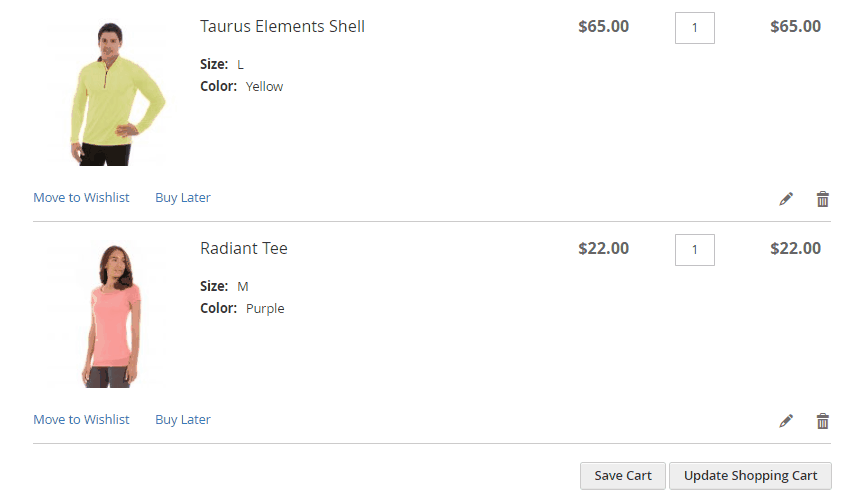Open Taurus Elements Shell product image
The height and width of the screenshot is (497, 856).
tap(109, 92)
